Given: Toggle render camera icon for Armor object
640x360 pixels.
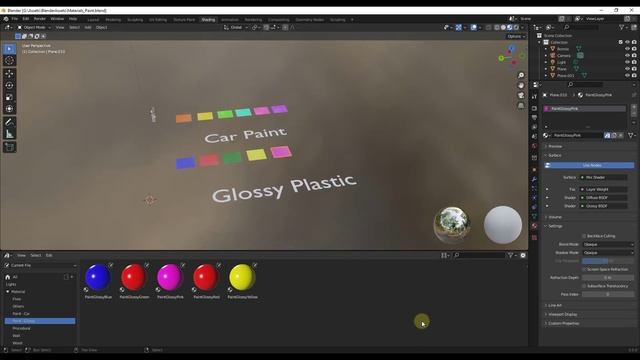Looking at the screenshot, I should click(x=634, y=49).
